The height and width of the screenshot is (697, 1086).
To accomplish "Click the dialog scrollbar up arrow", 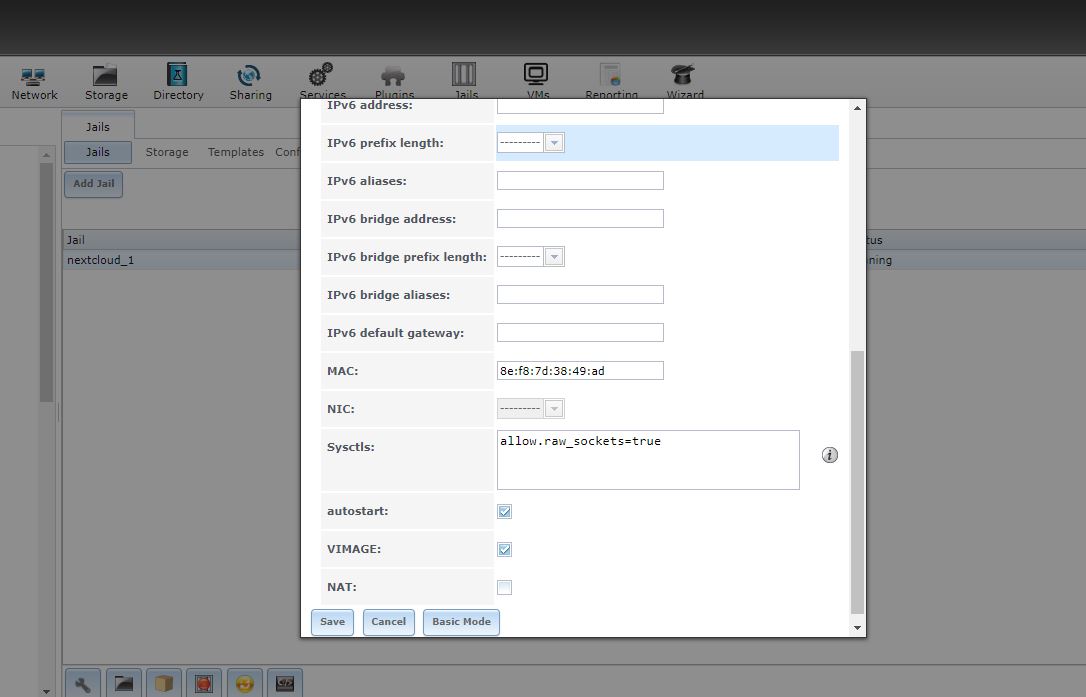I will coord(857,108).
